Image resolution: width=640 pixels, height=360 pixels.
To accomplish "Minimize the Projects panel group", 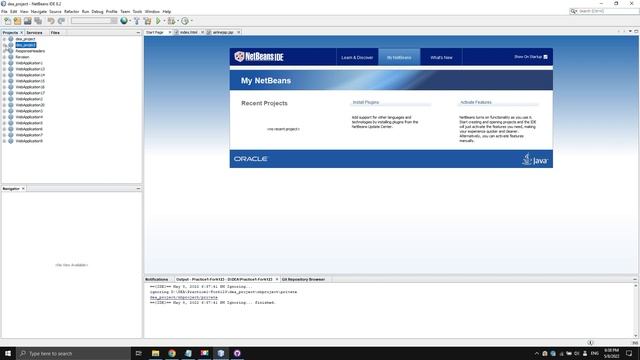I will point(138,32).
